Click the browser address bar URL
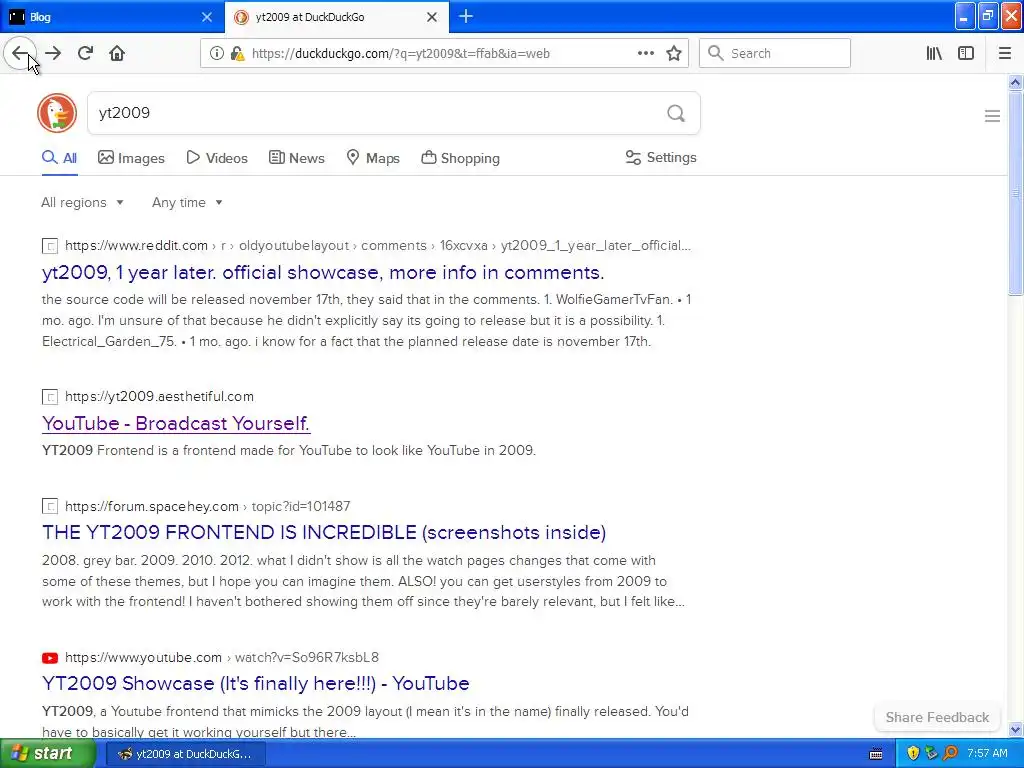This screenshot has width=1024, height=768. coord(400,54)
